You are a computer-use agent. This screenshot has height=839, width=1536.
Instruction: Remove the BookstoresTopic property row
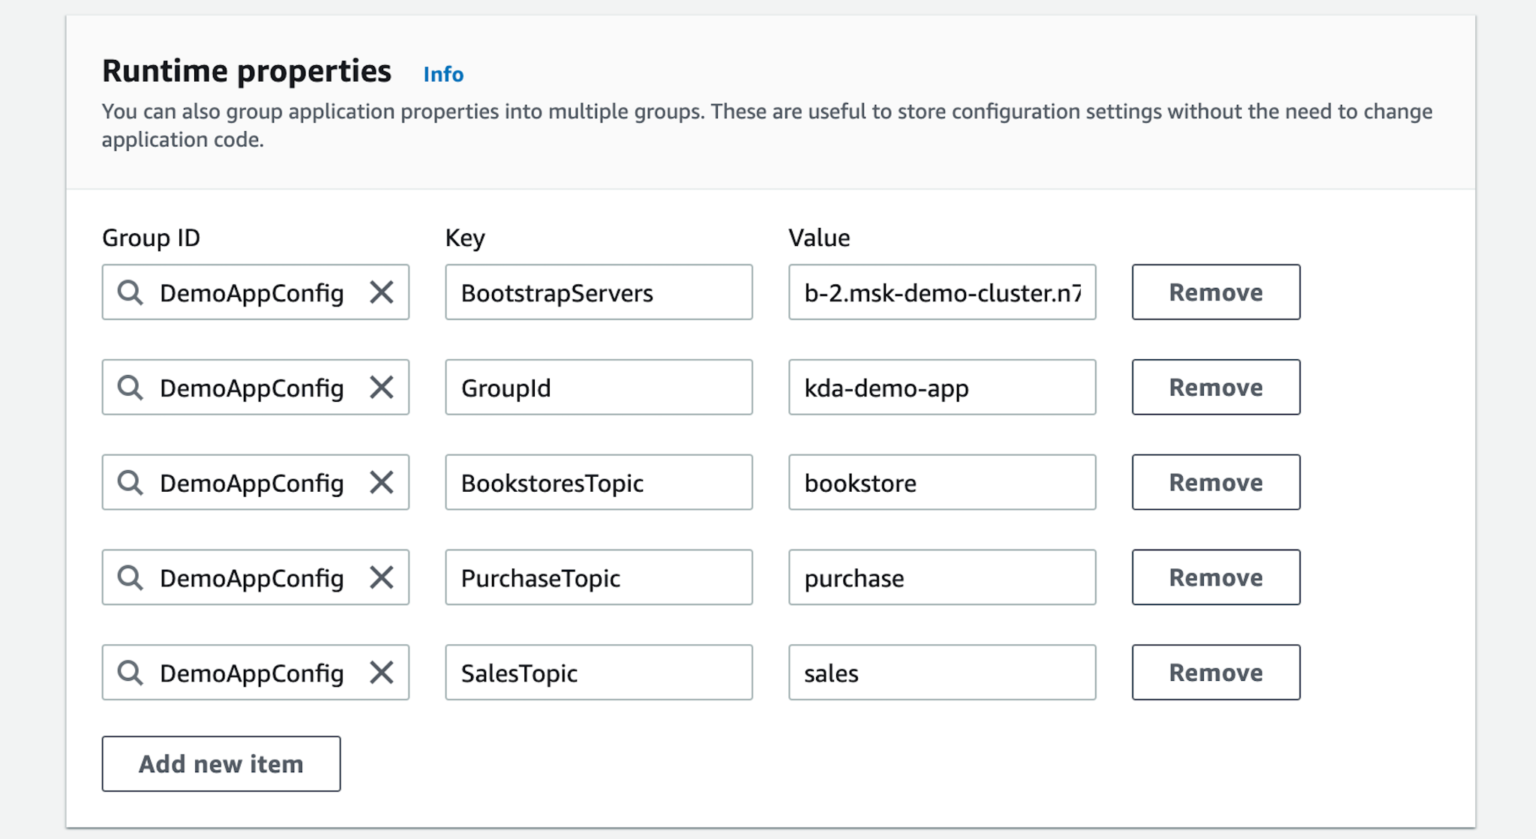click(x=1215, y=482)
